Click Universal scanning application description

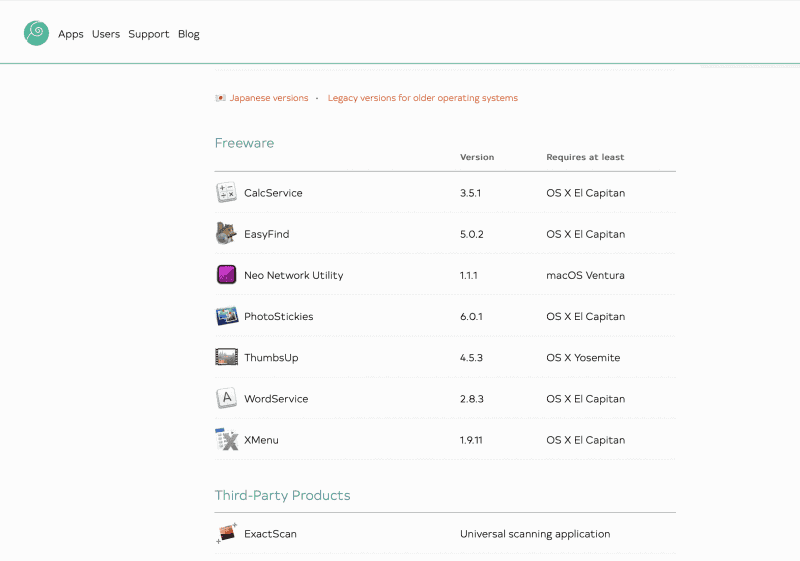(x=535, y=534)
